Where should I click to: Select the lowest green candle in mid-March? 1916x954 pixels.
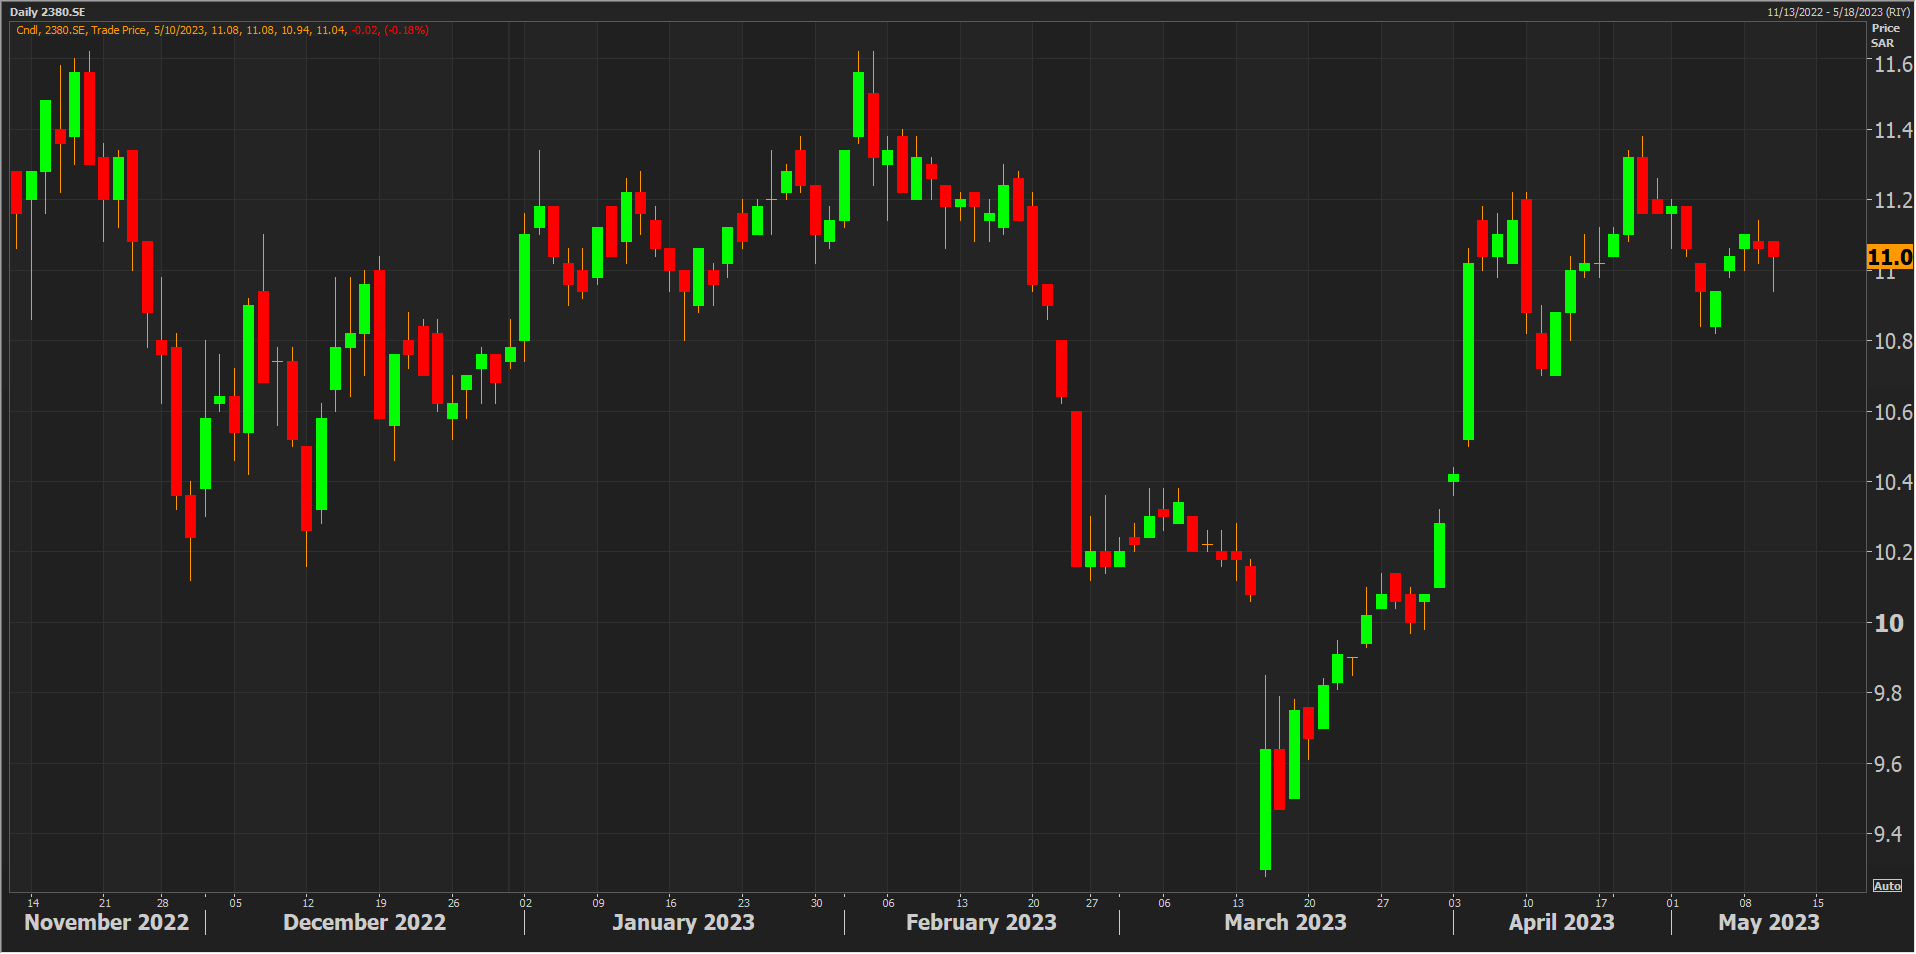pos(1265,808)
